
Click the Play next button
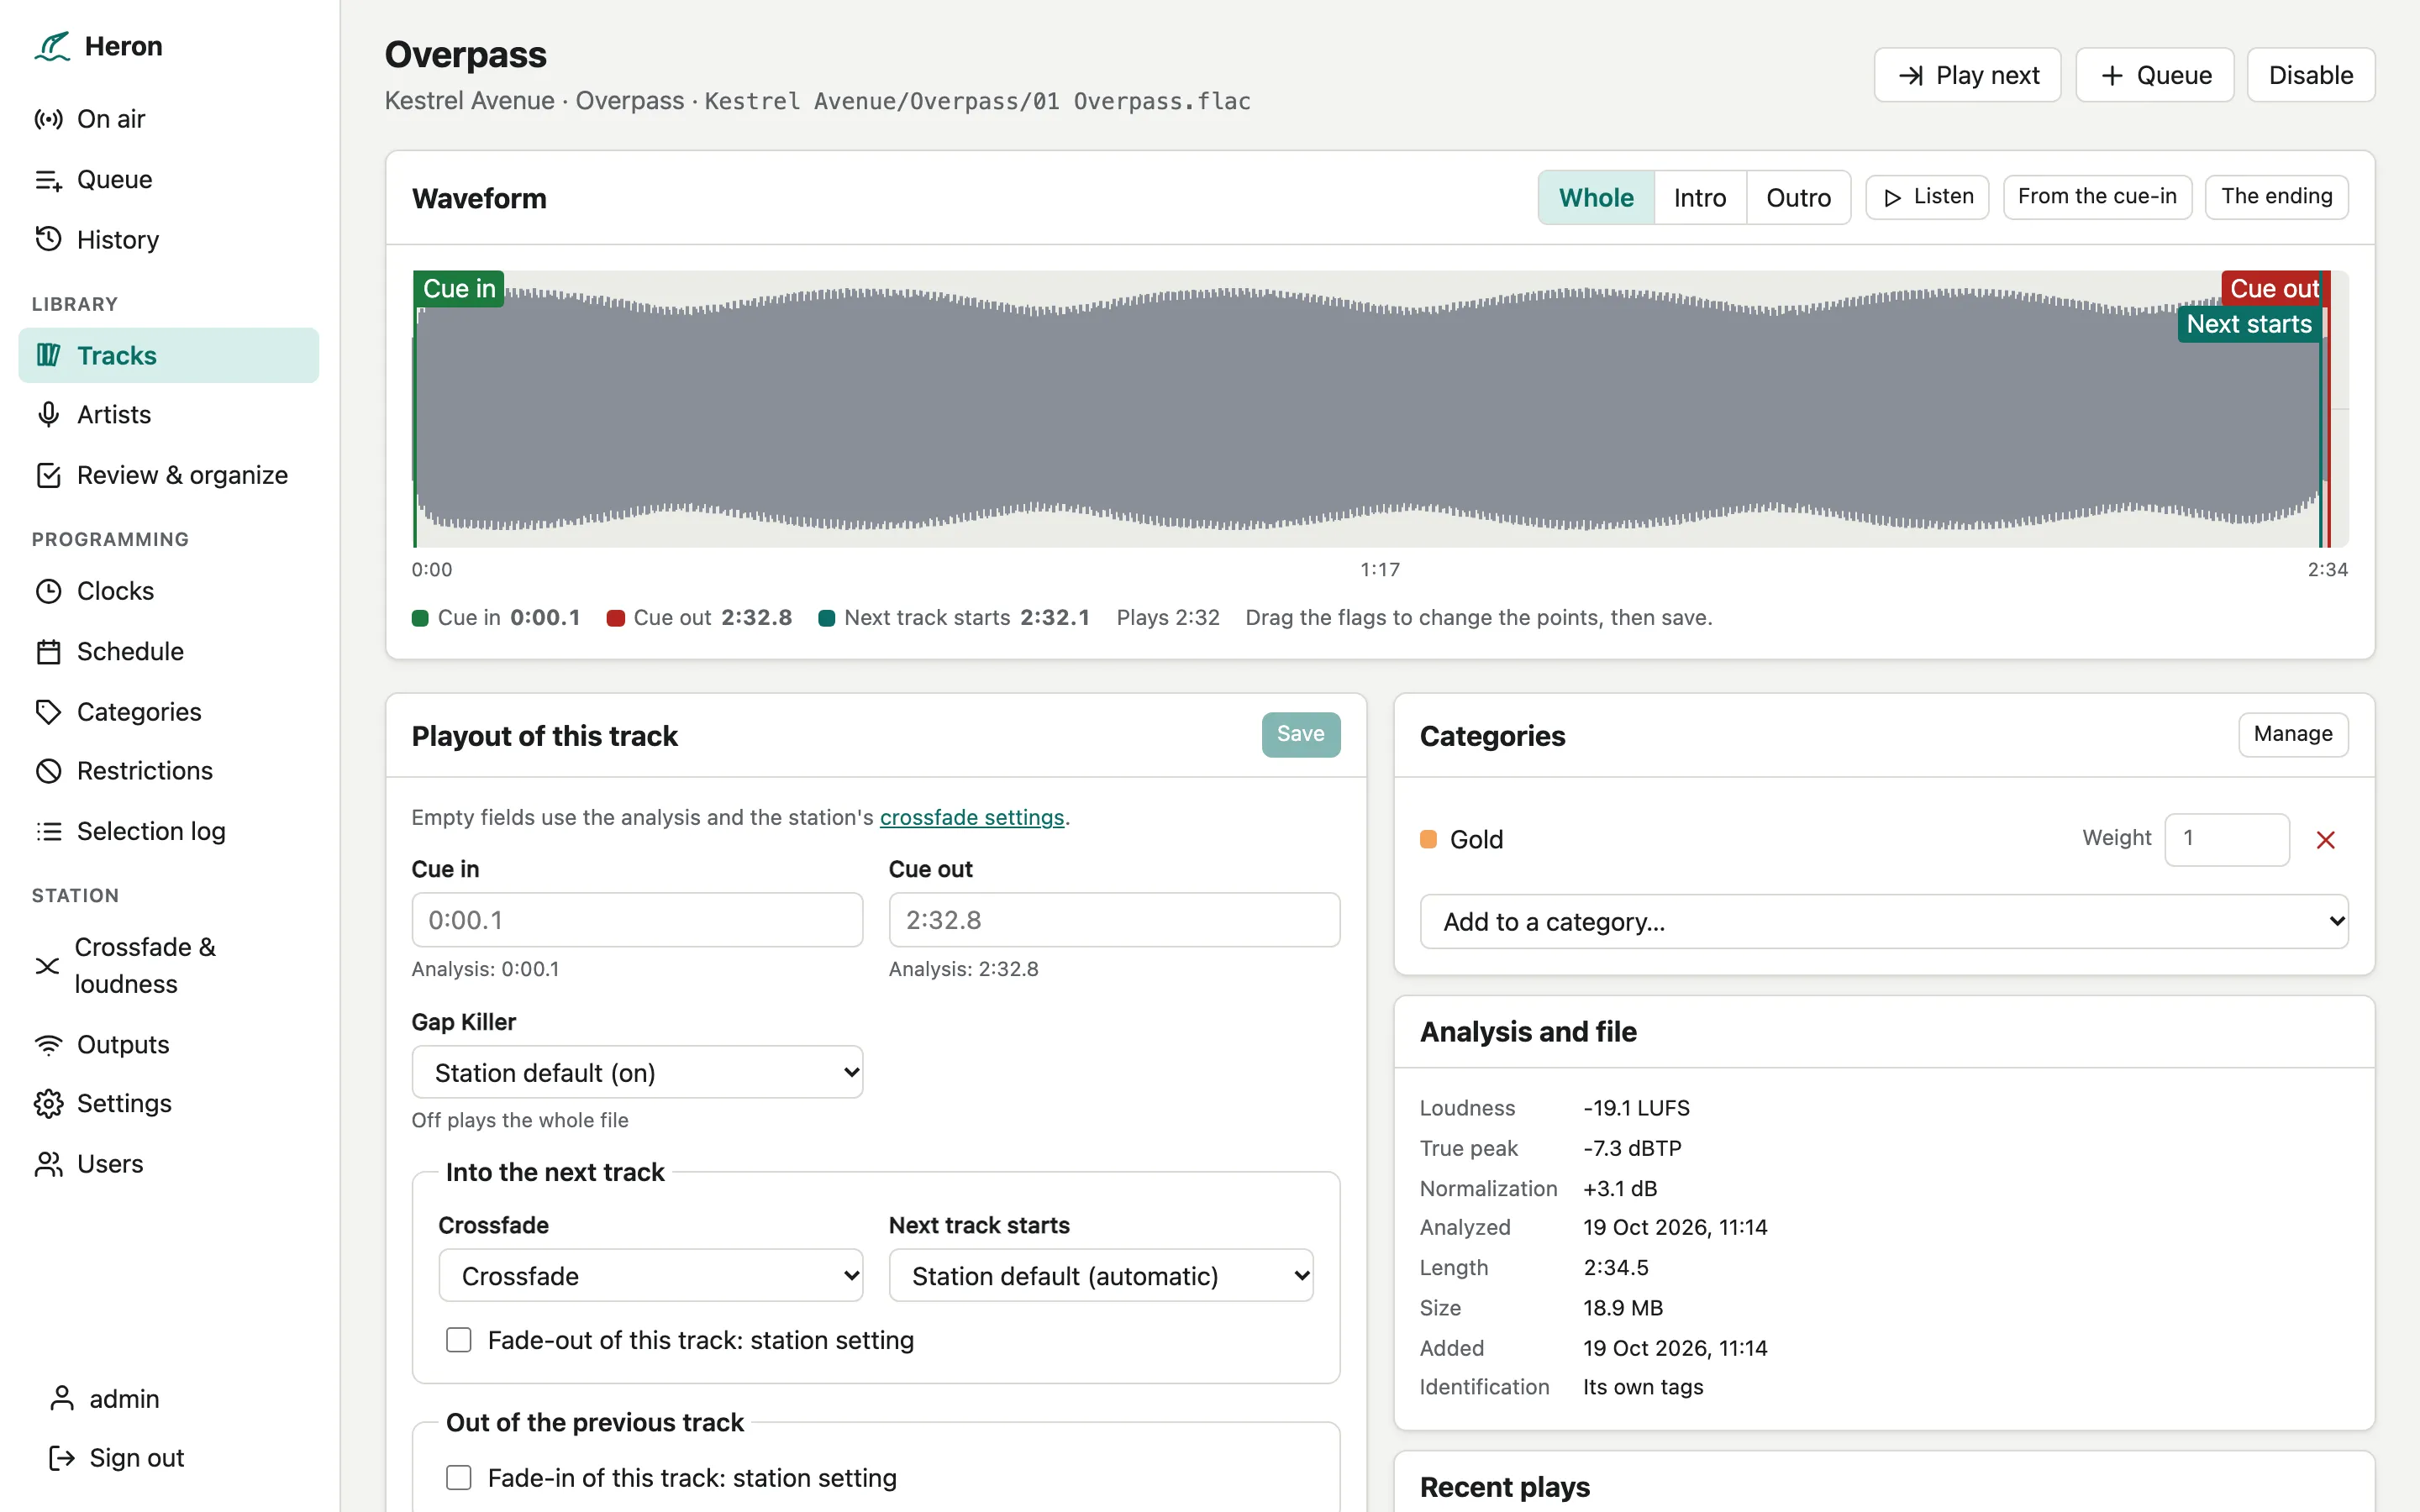tap(1967, 75)
